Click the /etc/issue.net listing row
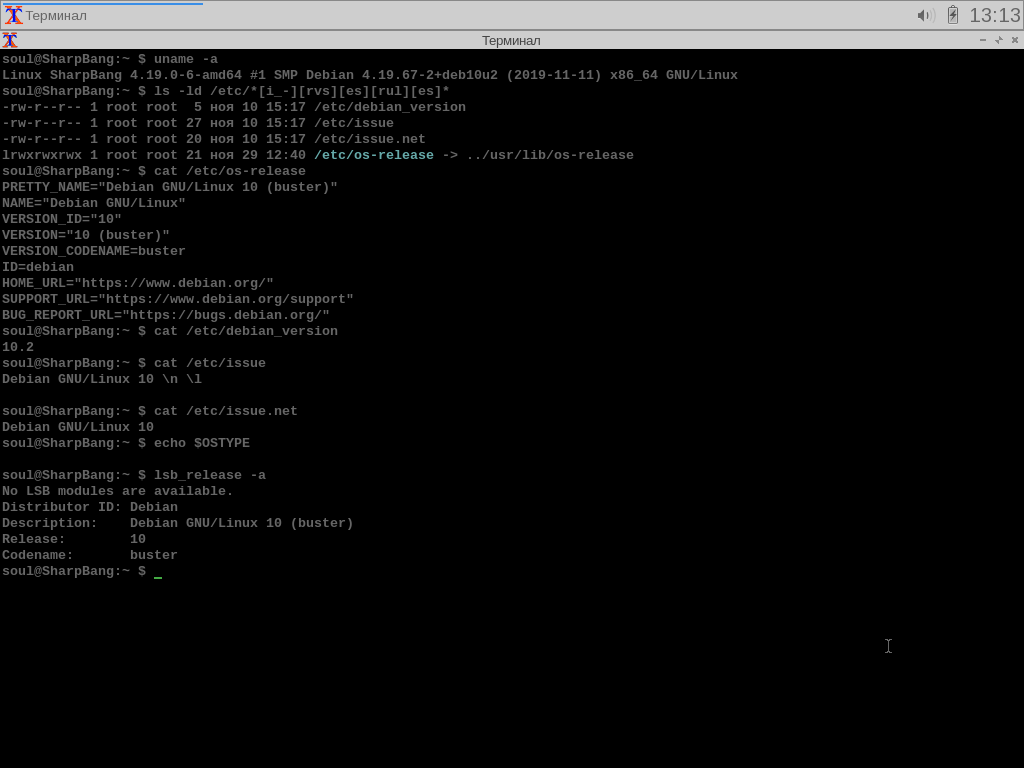 [214, 139]
